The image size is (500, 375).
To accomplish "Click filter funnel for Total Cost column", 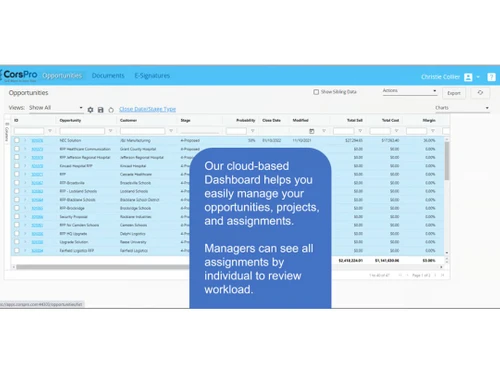I will (x=396, y=131).
